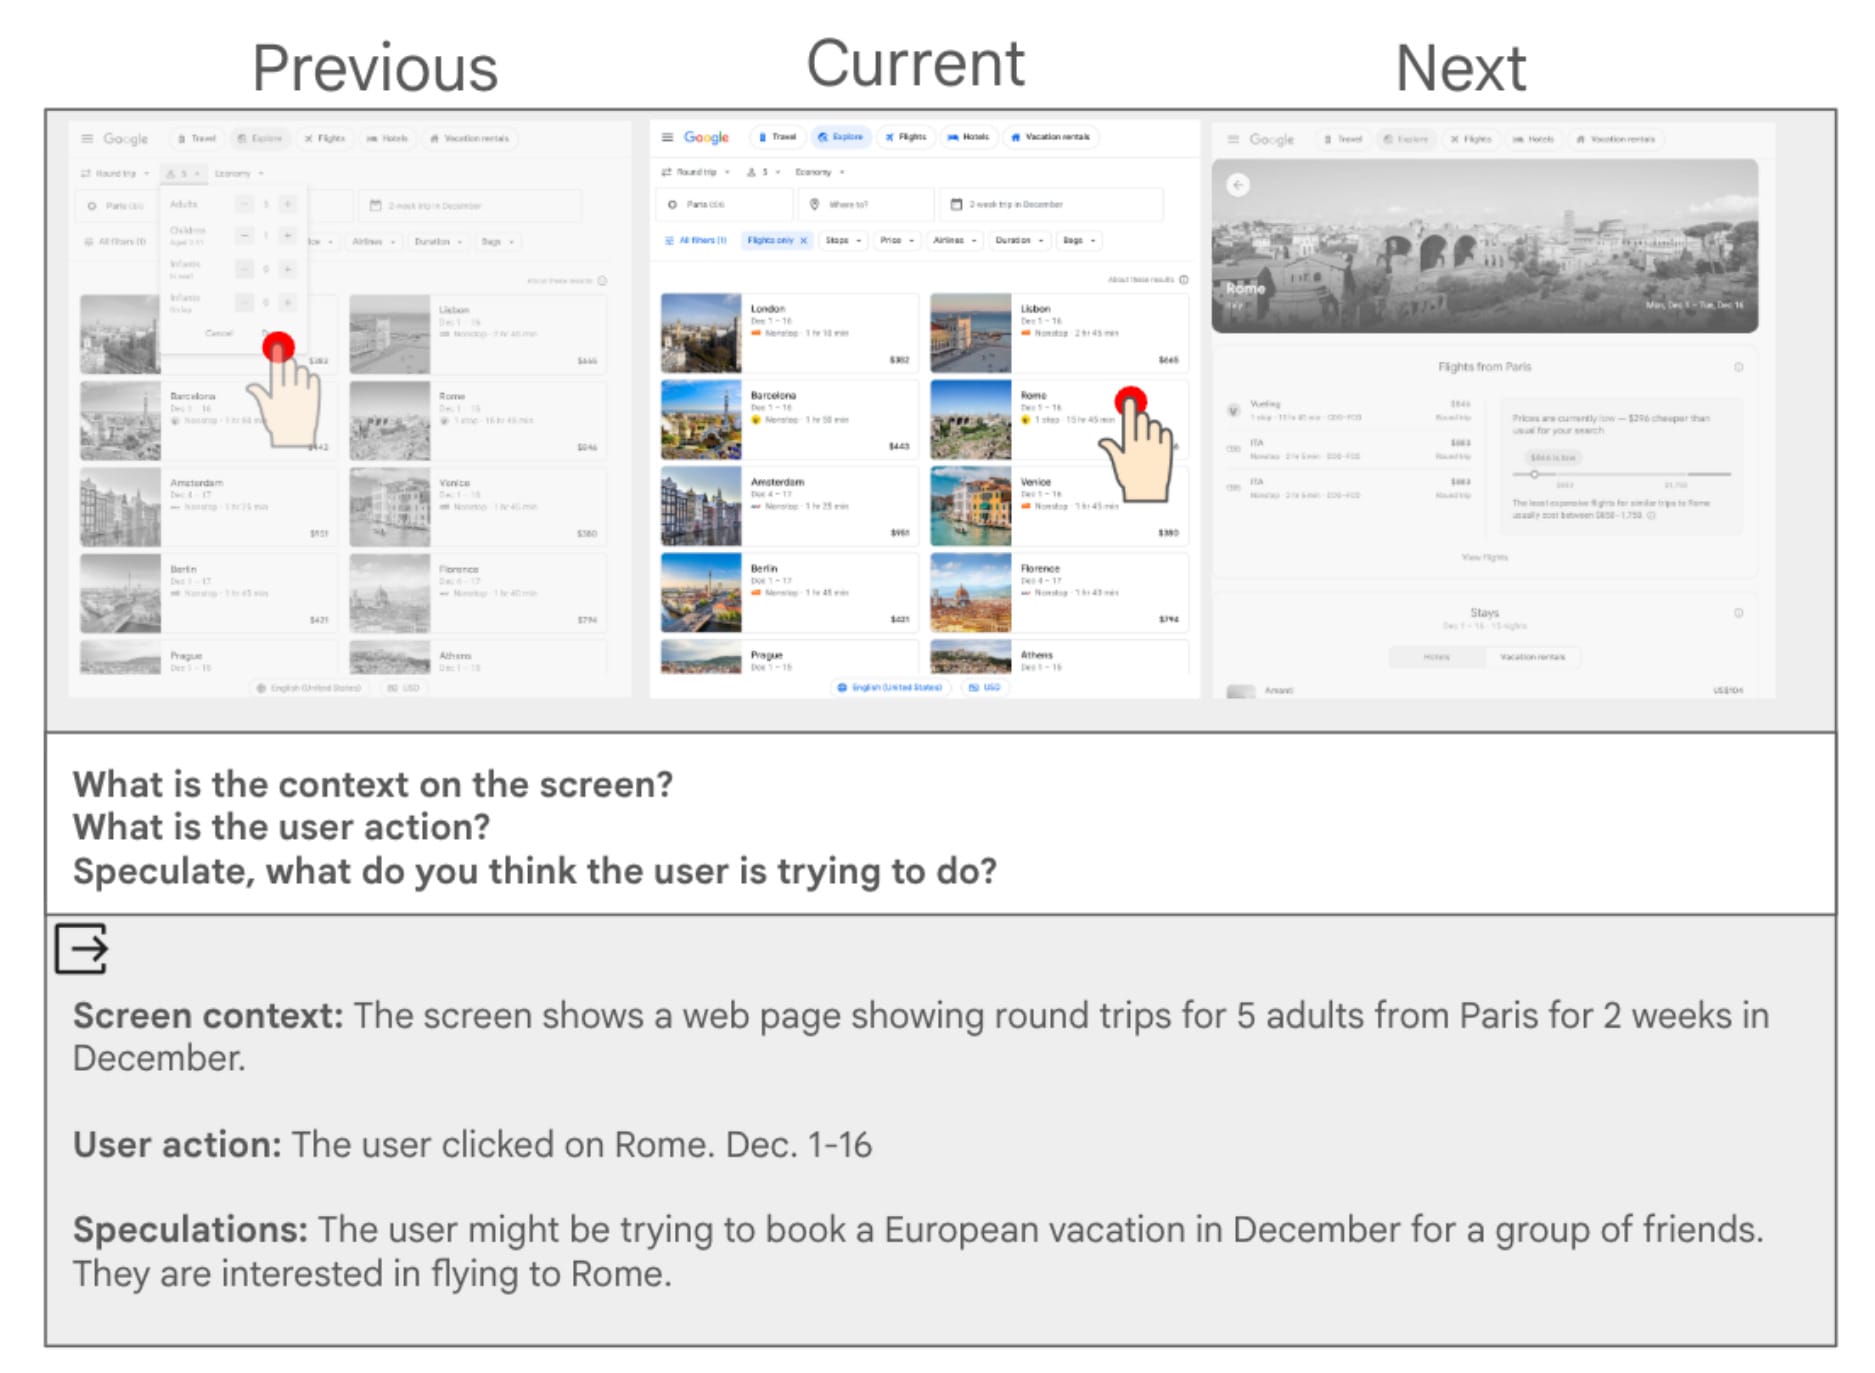Expand the Airlines filter dropdown

(953, 240)
